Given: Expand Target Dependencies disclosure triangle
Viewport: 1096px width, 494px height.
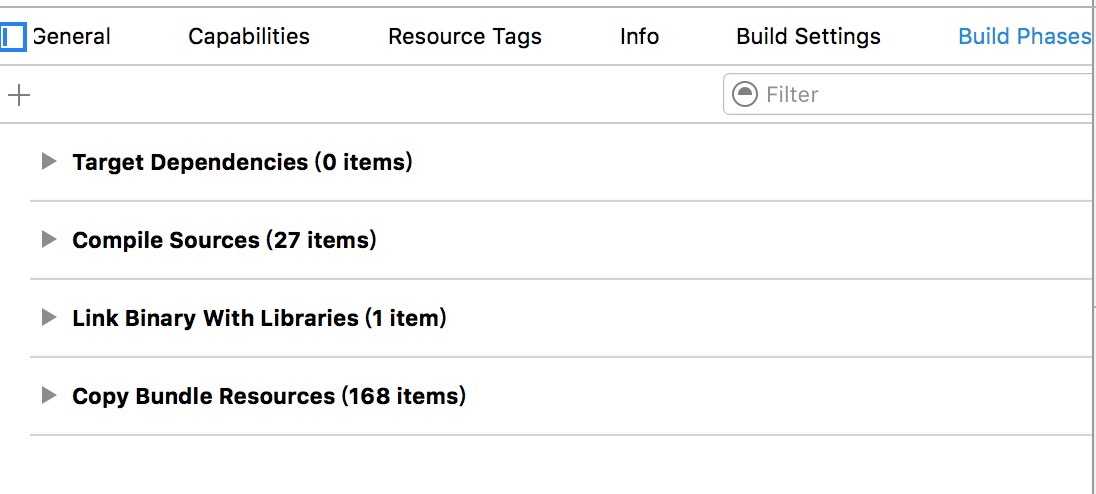Looking at the screenshot, I should (48, 161).
